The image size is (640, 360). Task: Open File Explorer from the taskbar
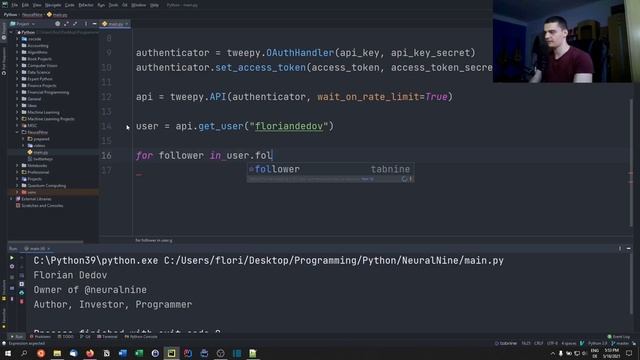click(x=57, y=353)
